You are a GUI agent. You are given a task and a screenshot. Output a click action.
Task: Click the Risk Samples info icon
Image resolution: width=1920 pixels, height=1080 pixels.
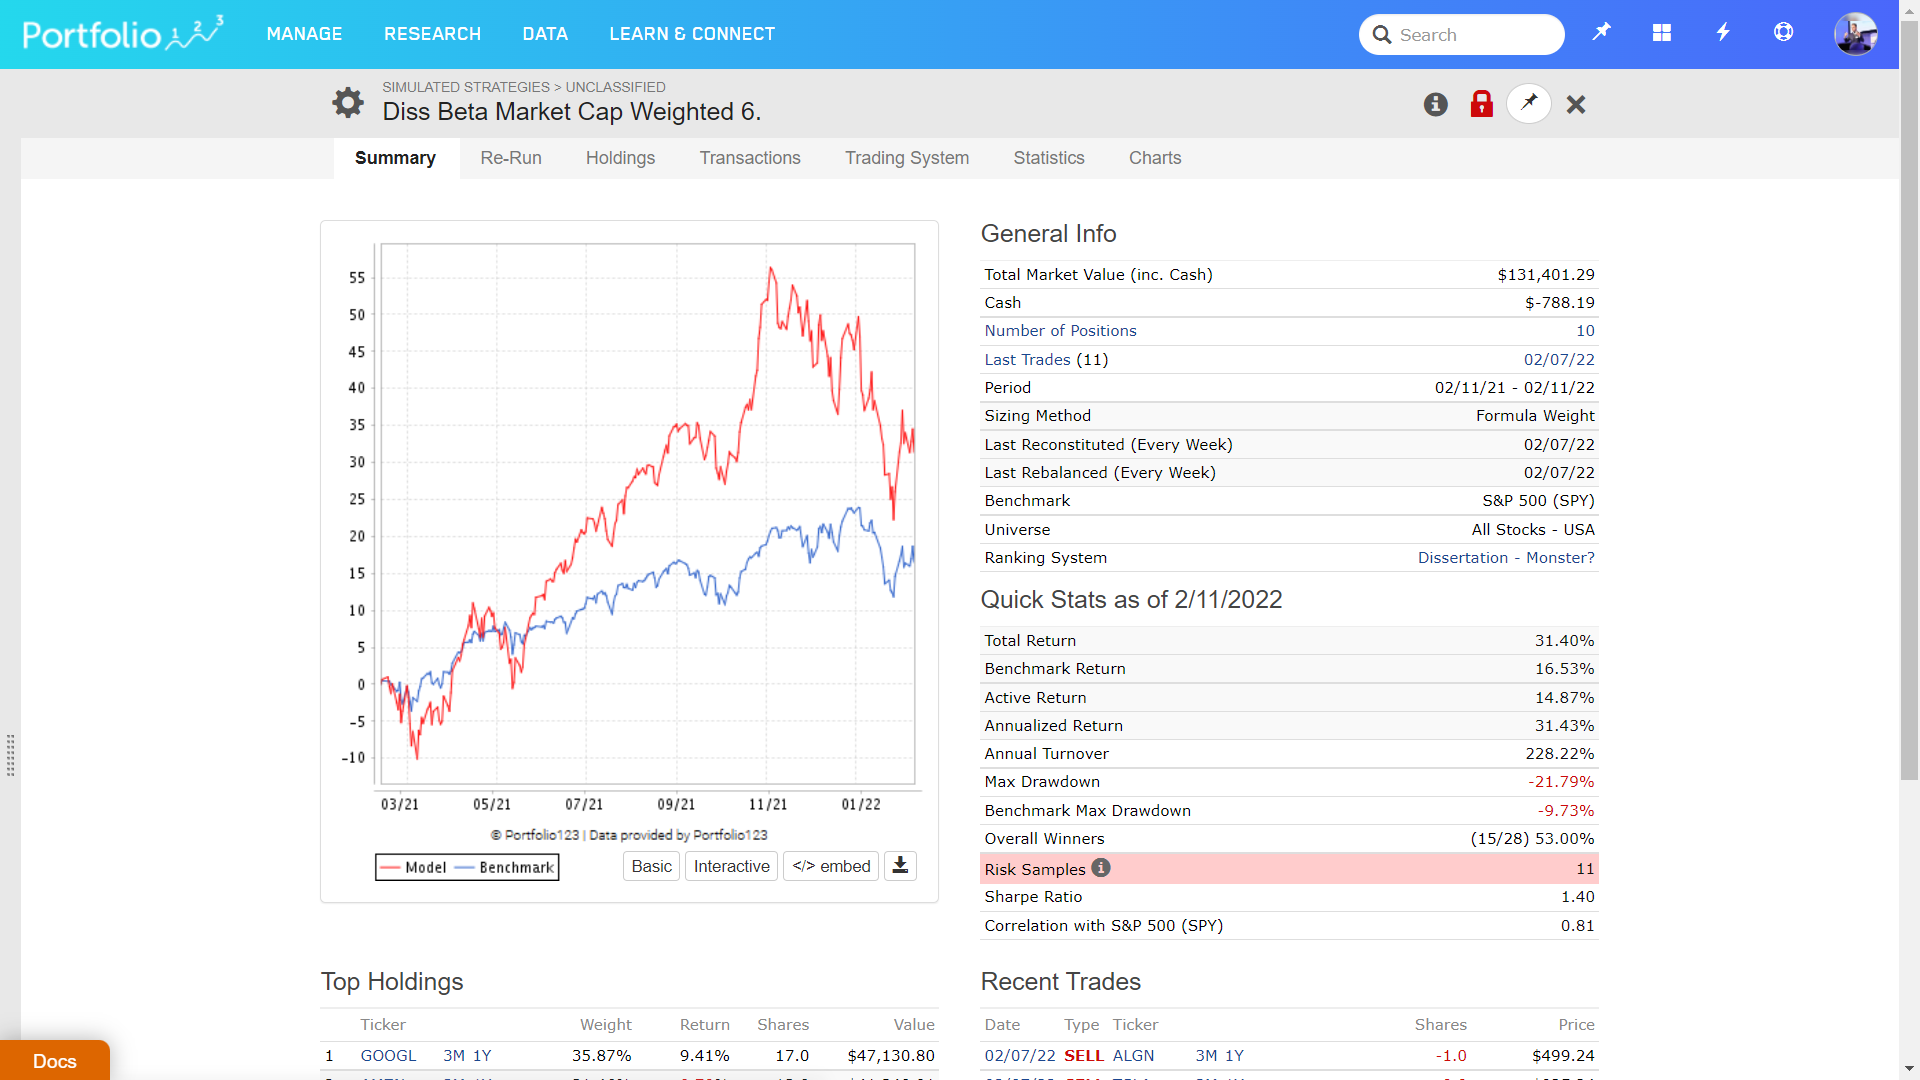1101,868
